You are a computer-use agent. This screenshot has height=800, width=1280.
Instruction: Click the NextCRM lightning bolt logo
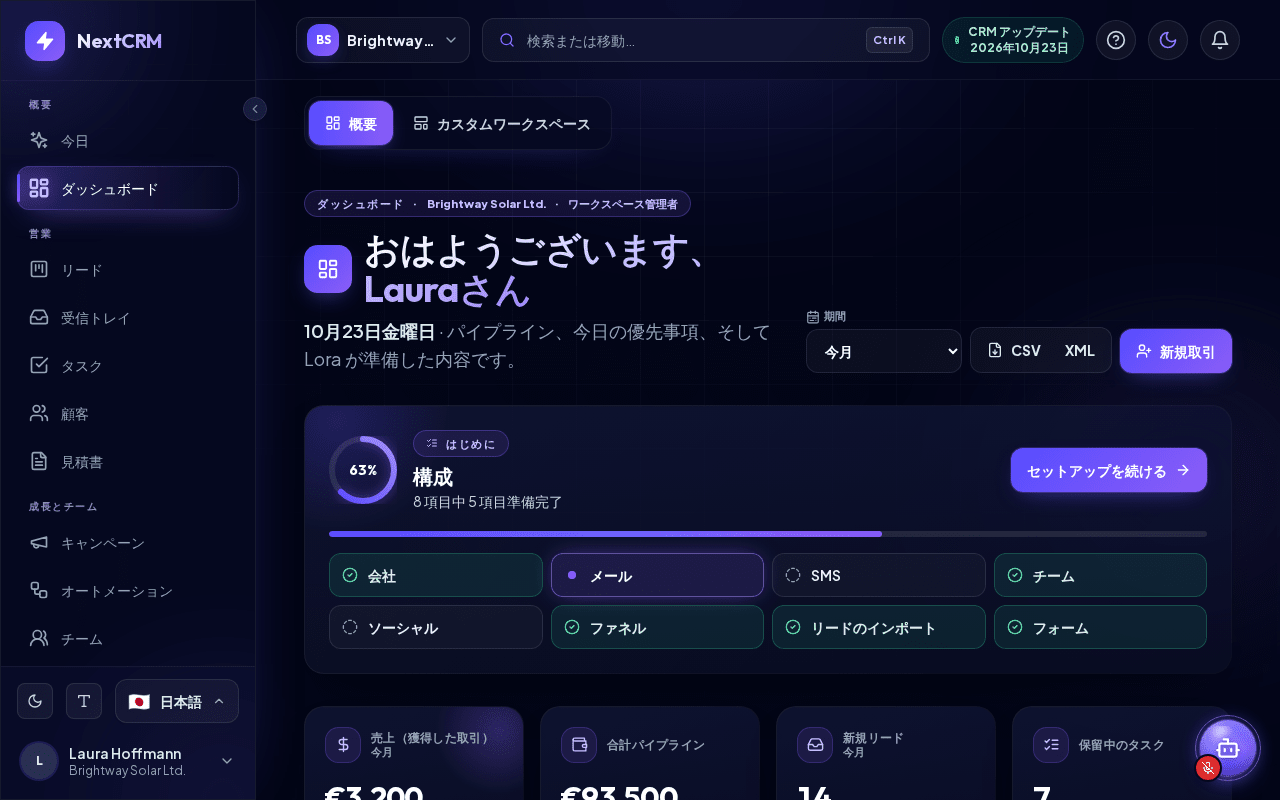click(x=45, y=41)
